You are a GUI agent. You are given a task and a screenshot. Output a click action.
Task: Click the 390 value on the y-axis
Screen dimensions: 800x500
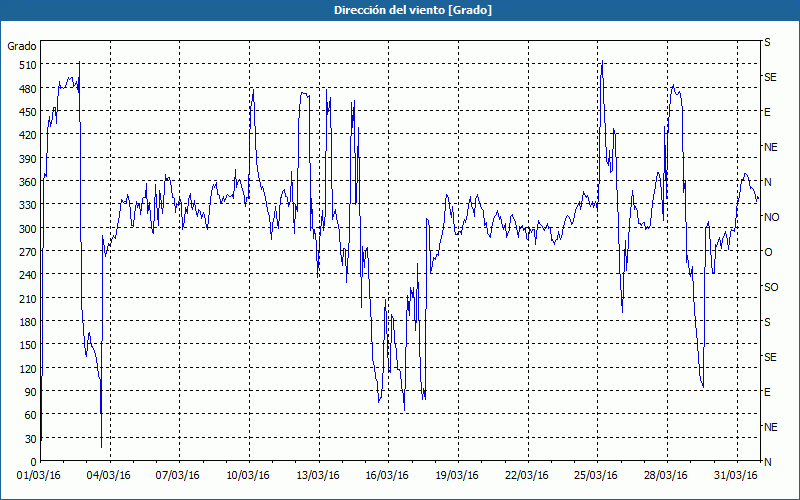[x=28, y=159]
